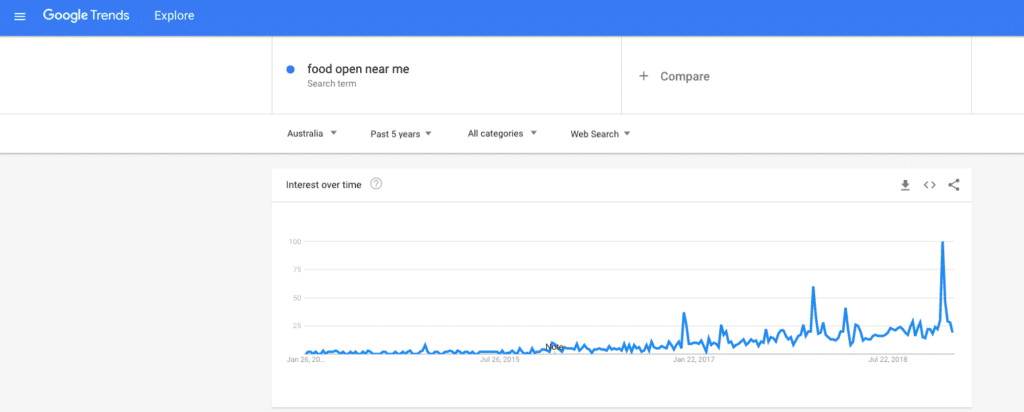Click the Jul 22, 2018 axis label
The height and width of the screenshot is (412, 1024).
[887, 359]
